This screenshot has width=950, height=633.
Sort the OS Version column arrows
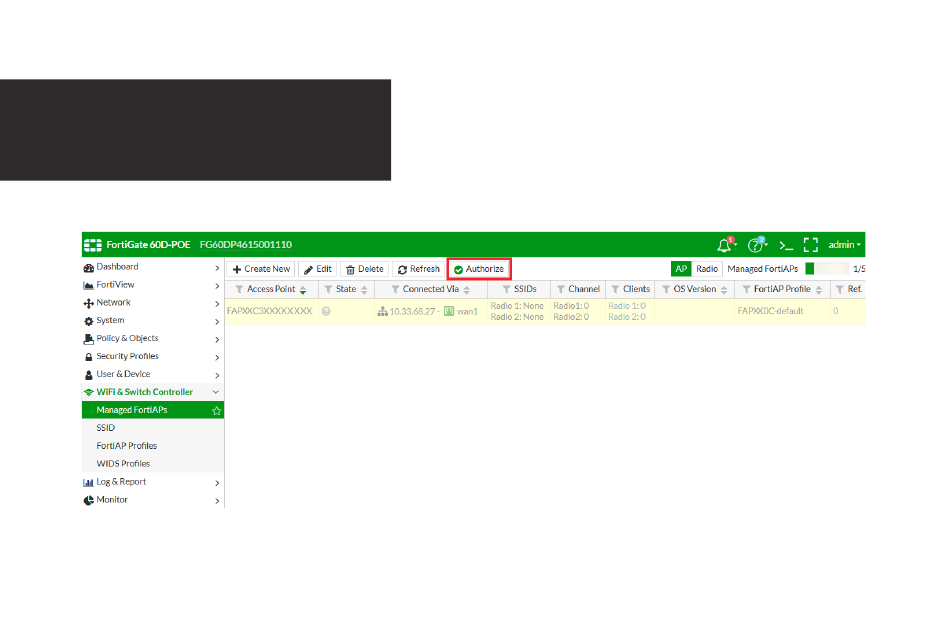(724, 290)
